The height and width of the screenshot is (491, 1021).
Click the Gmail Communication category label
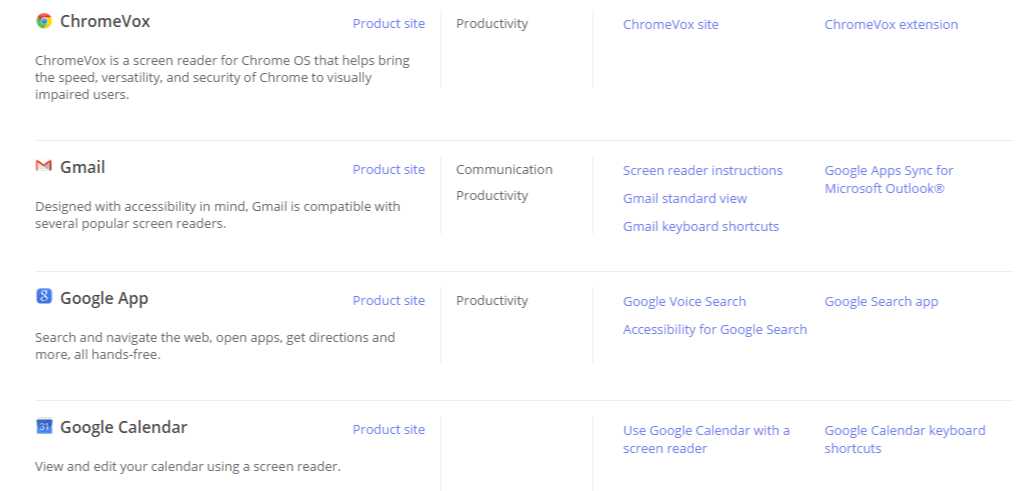click(x=504, y=170)
